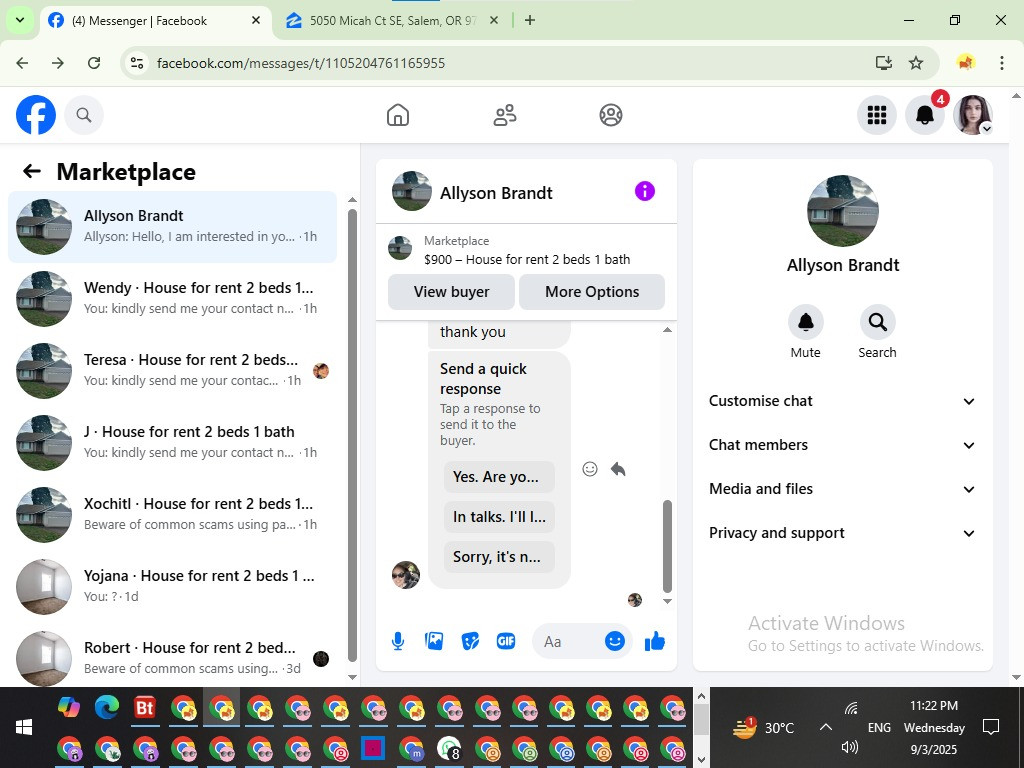Expand the Media and files section
The height and width of the screenshot is (768, 1024).
click(x=842, y=488)
